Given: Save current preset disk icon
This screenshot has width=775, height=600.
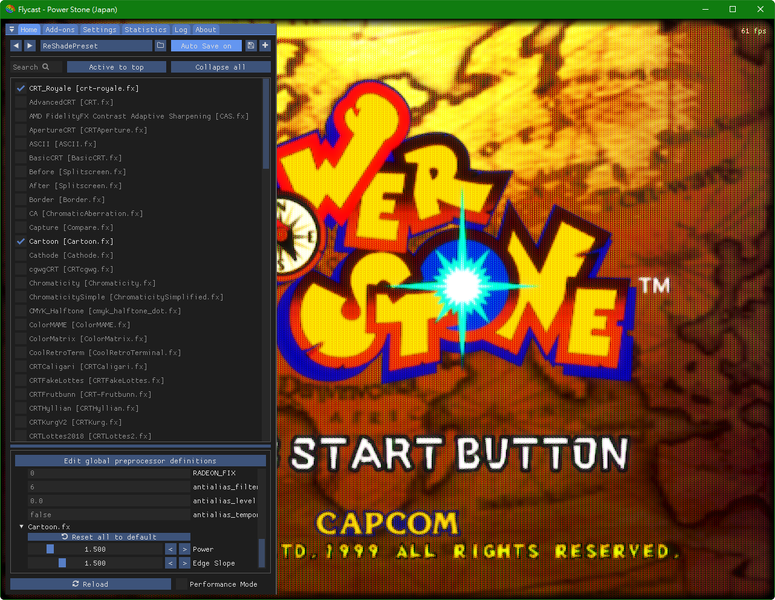Looking at the screenshot, I should click(x=251, y=45).
